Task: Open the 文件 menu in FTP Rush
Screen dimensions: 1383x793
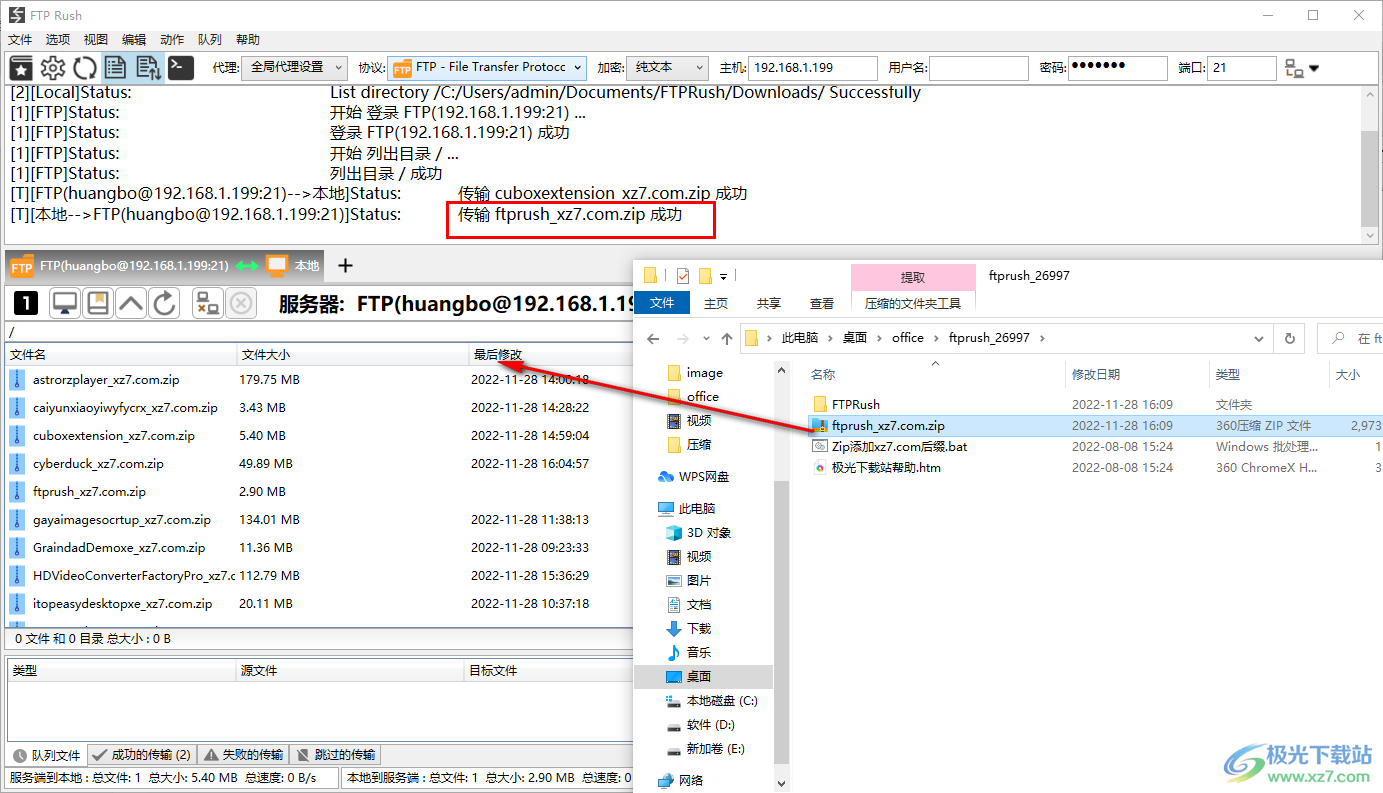Action: [x=21, y=40]
